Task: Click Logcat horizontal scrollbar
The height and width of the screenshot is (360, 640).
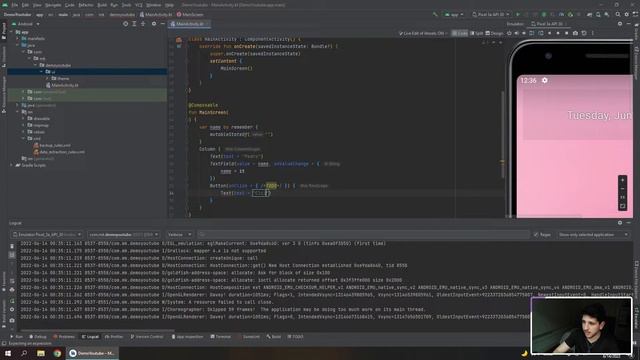Action: point(98,330)
